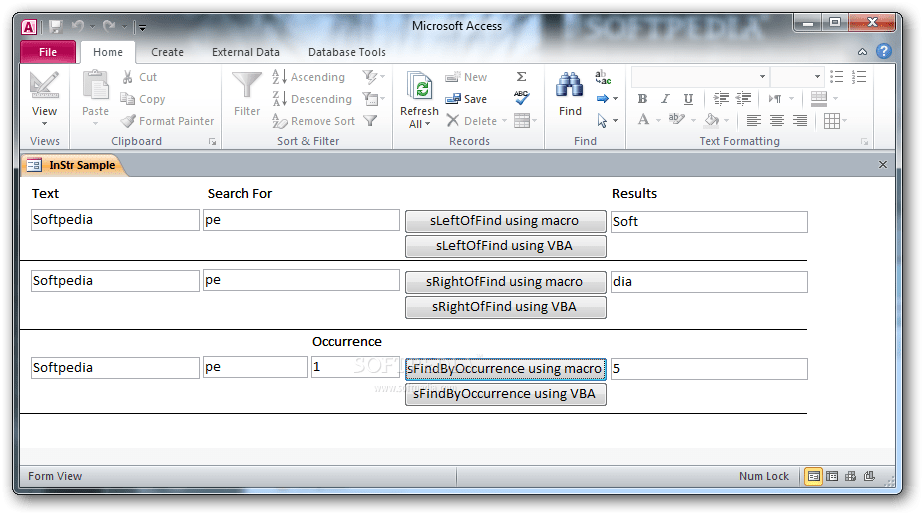This screenshot has width=923, height=515.
Task: Toggle Underline formatting
Action: tap(688, 99)
